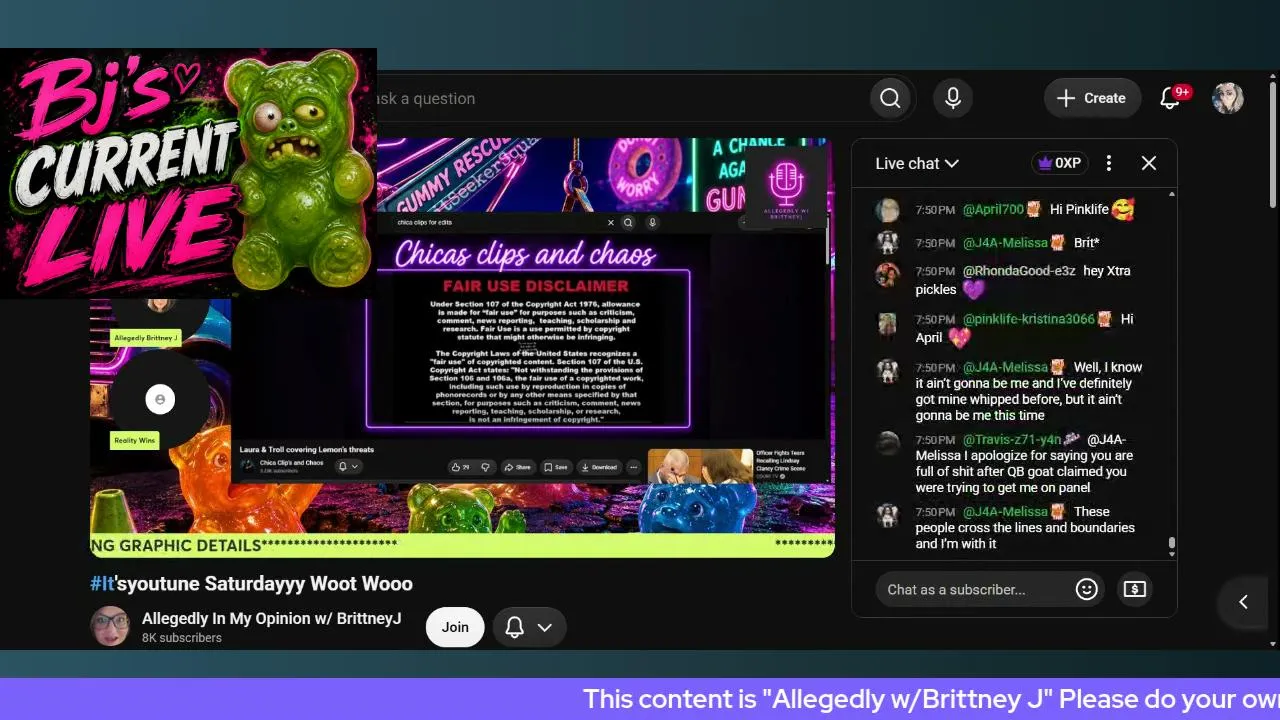The image size is (1280, 720).
Task: Click the 0XP crown badge
Action: click(x=1059, y=163)
